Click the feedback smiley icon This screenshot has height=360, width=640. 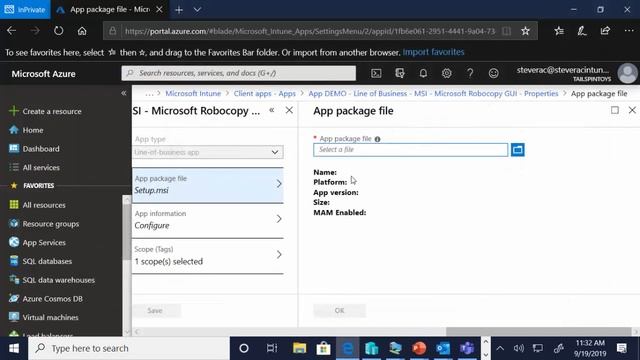(x=493, y=73)
